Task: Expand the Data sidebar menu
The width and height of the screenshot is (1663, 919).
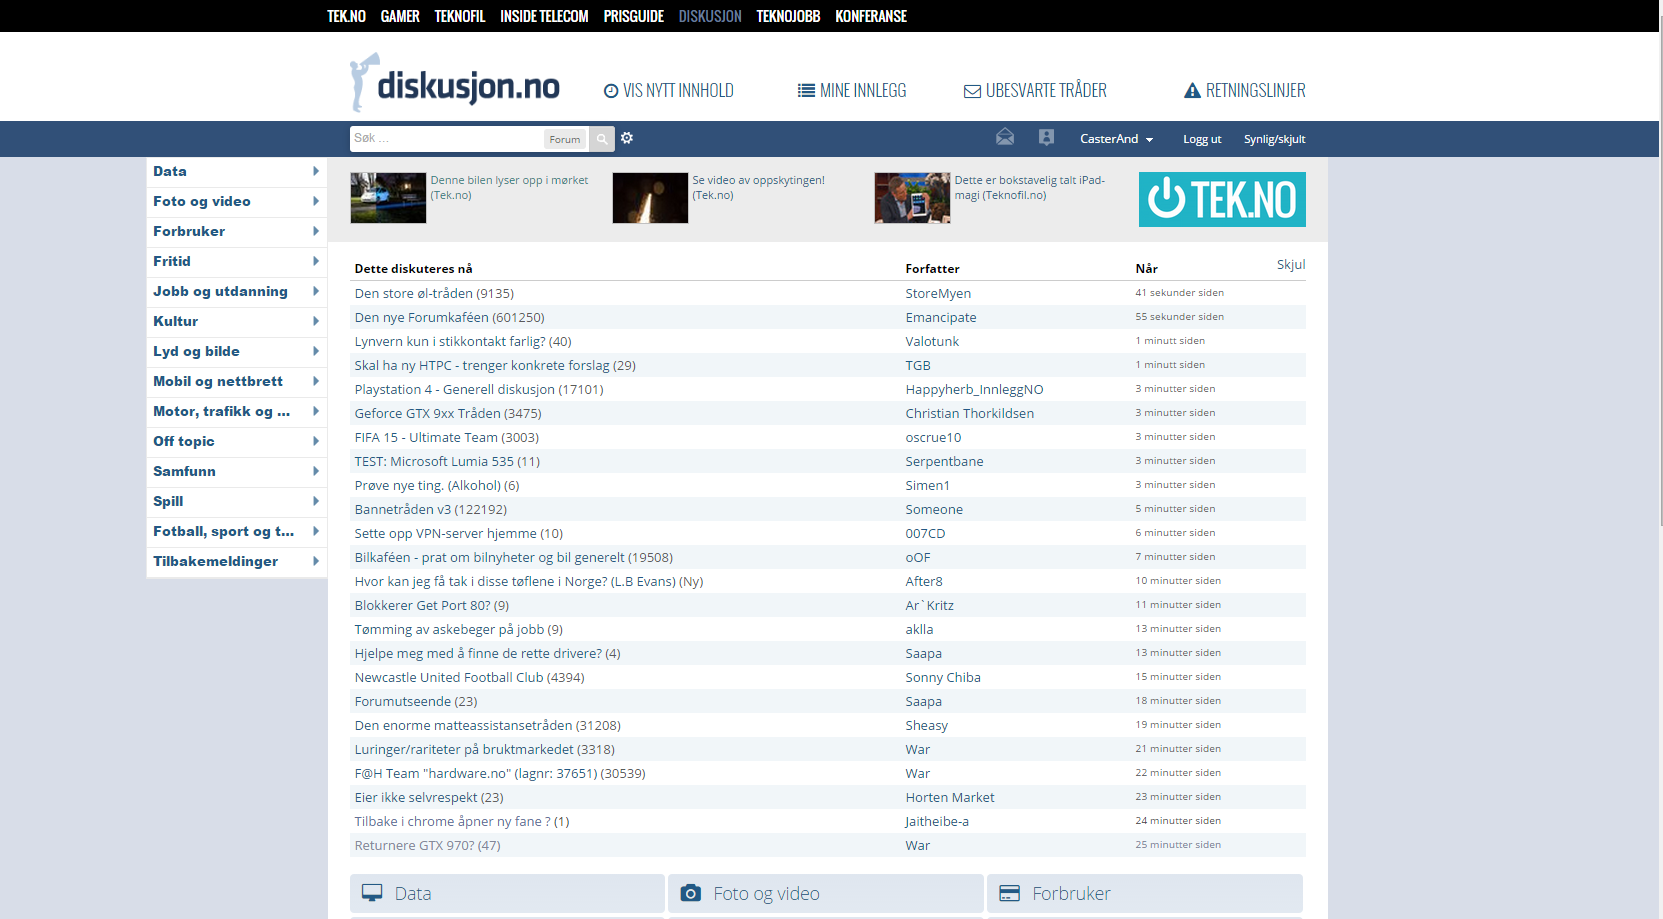Action: [x=315, y=171]
